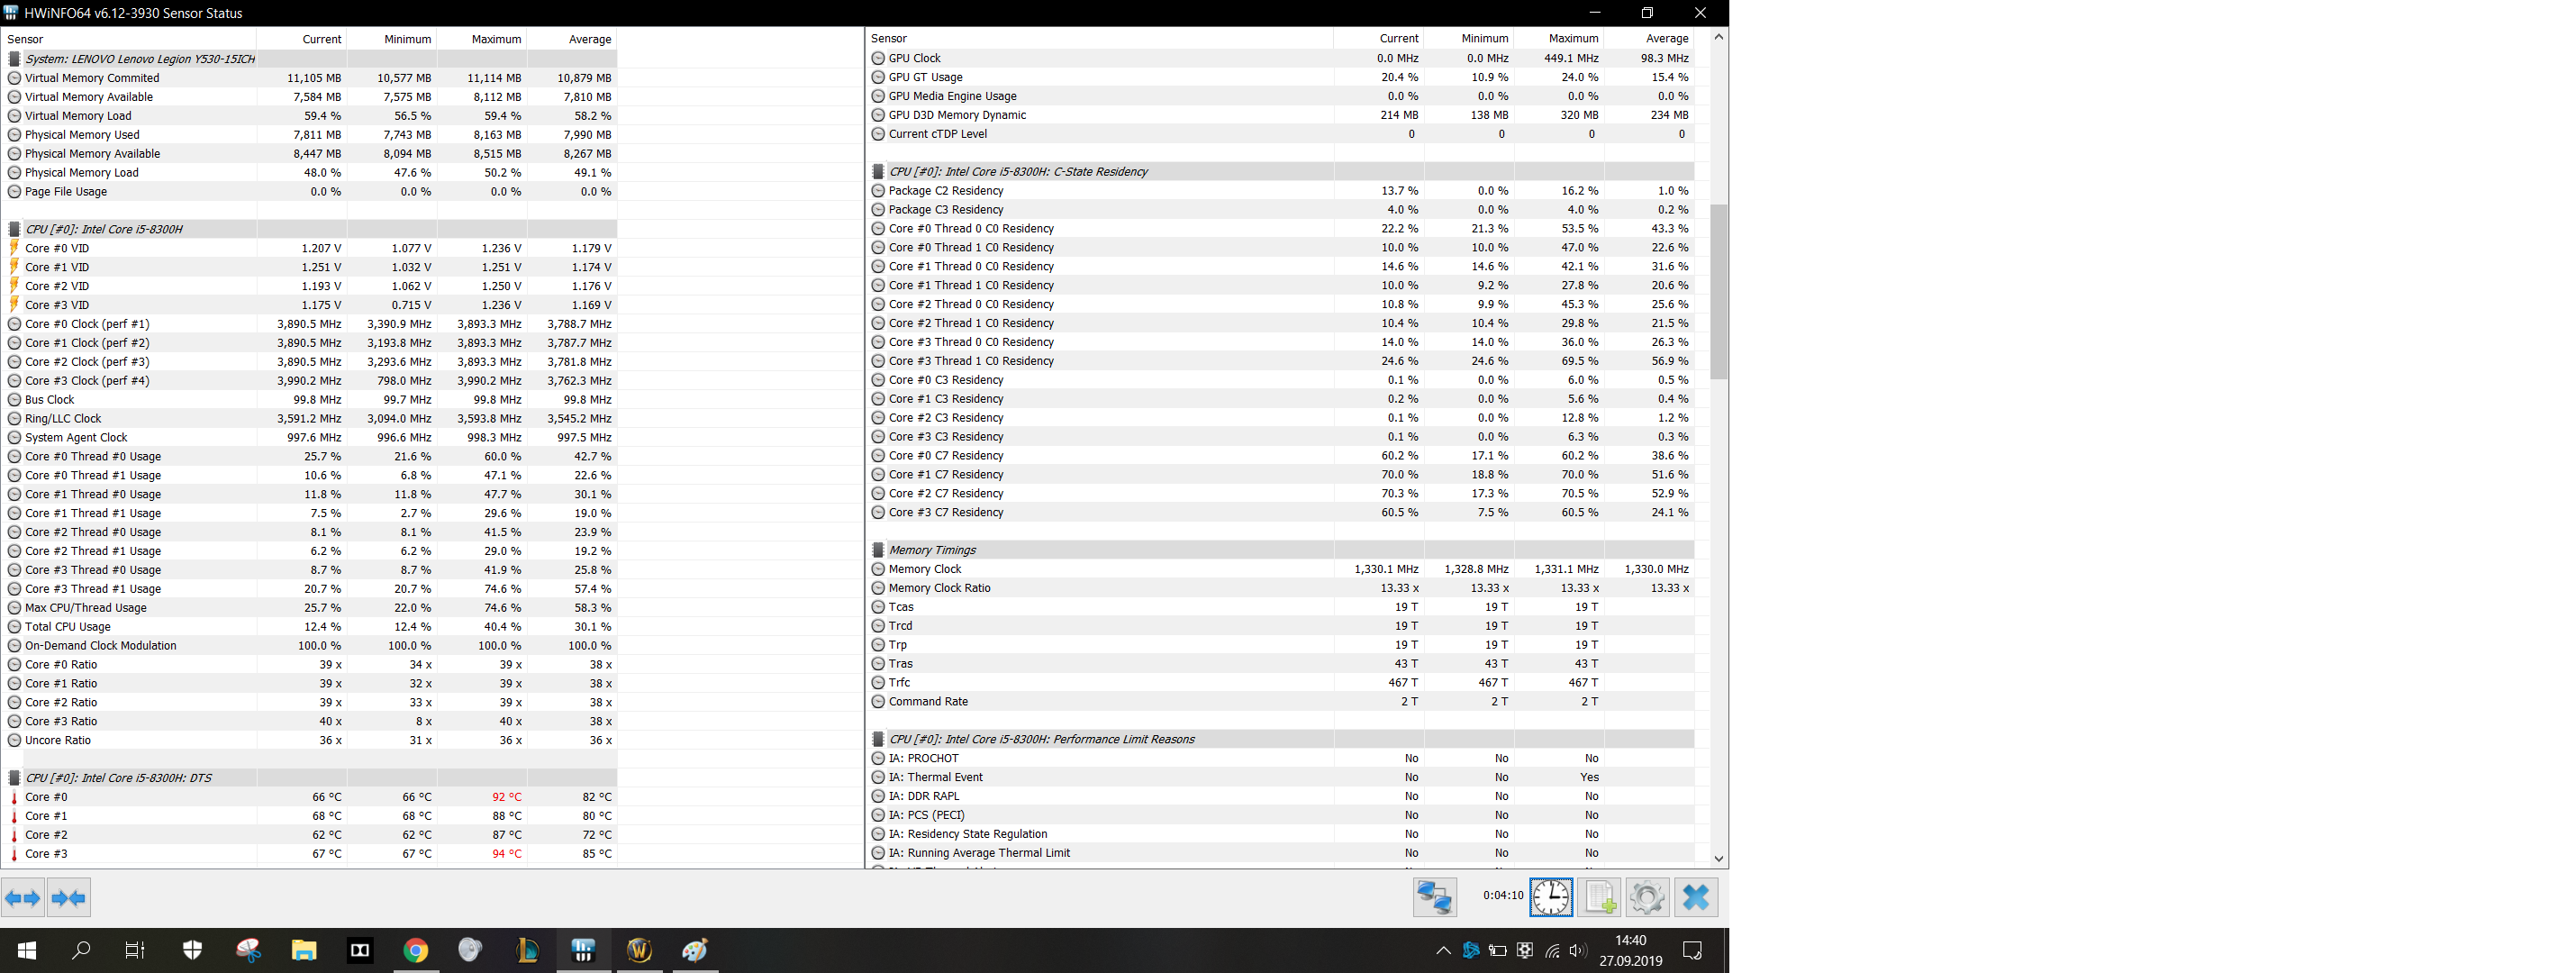This screenshot has height=973, width=2576.
Task: Open World of Warcraft from the taskbar
Action: point(639,950)
